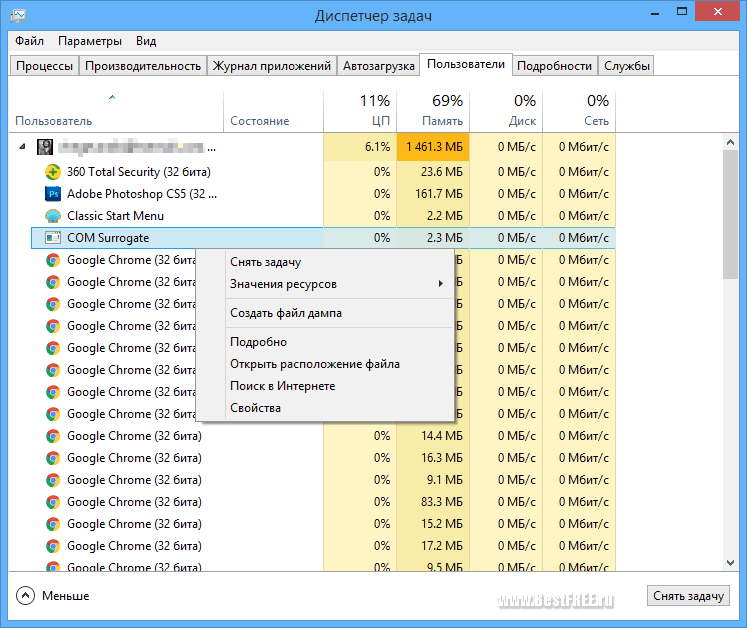
Task: Open the Значения ресурсов submenu arrow
Action: point(441,284)
